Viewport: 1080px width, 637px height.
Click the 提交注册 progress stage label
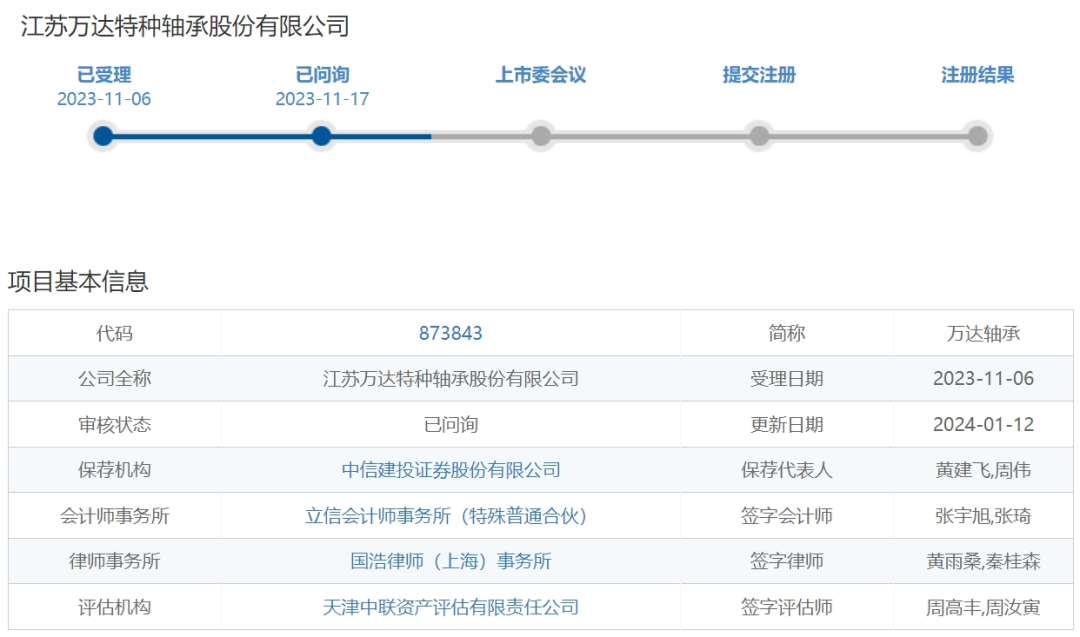pyautogui.click(x=759, y=74)
